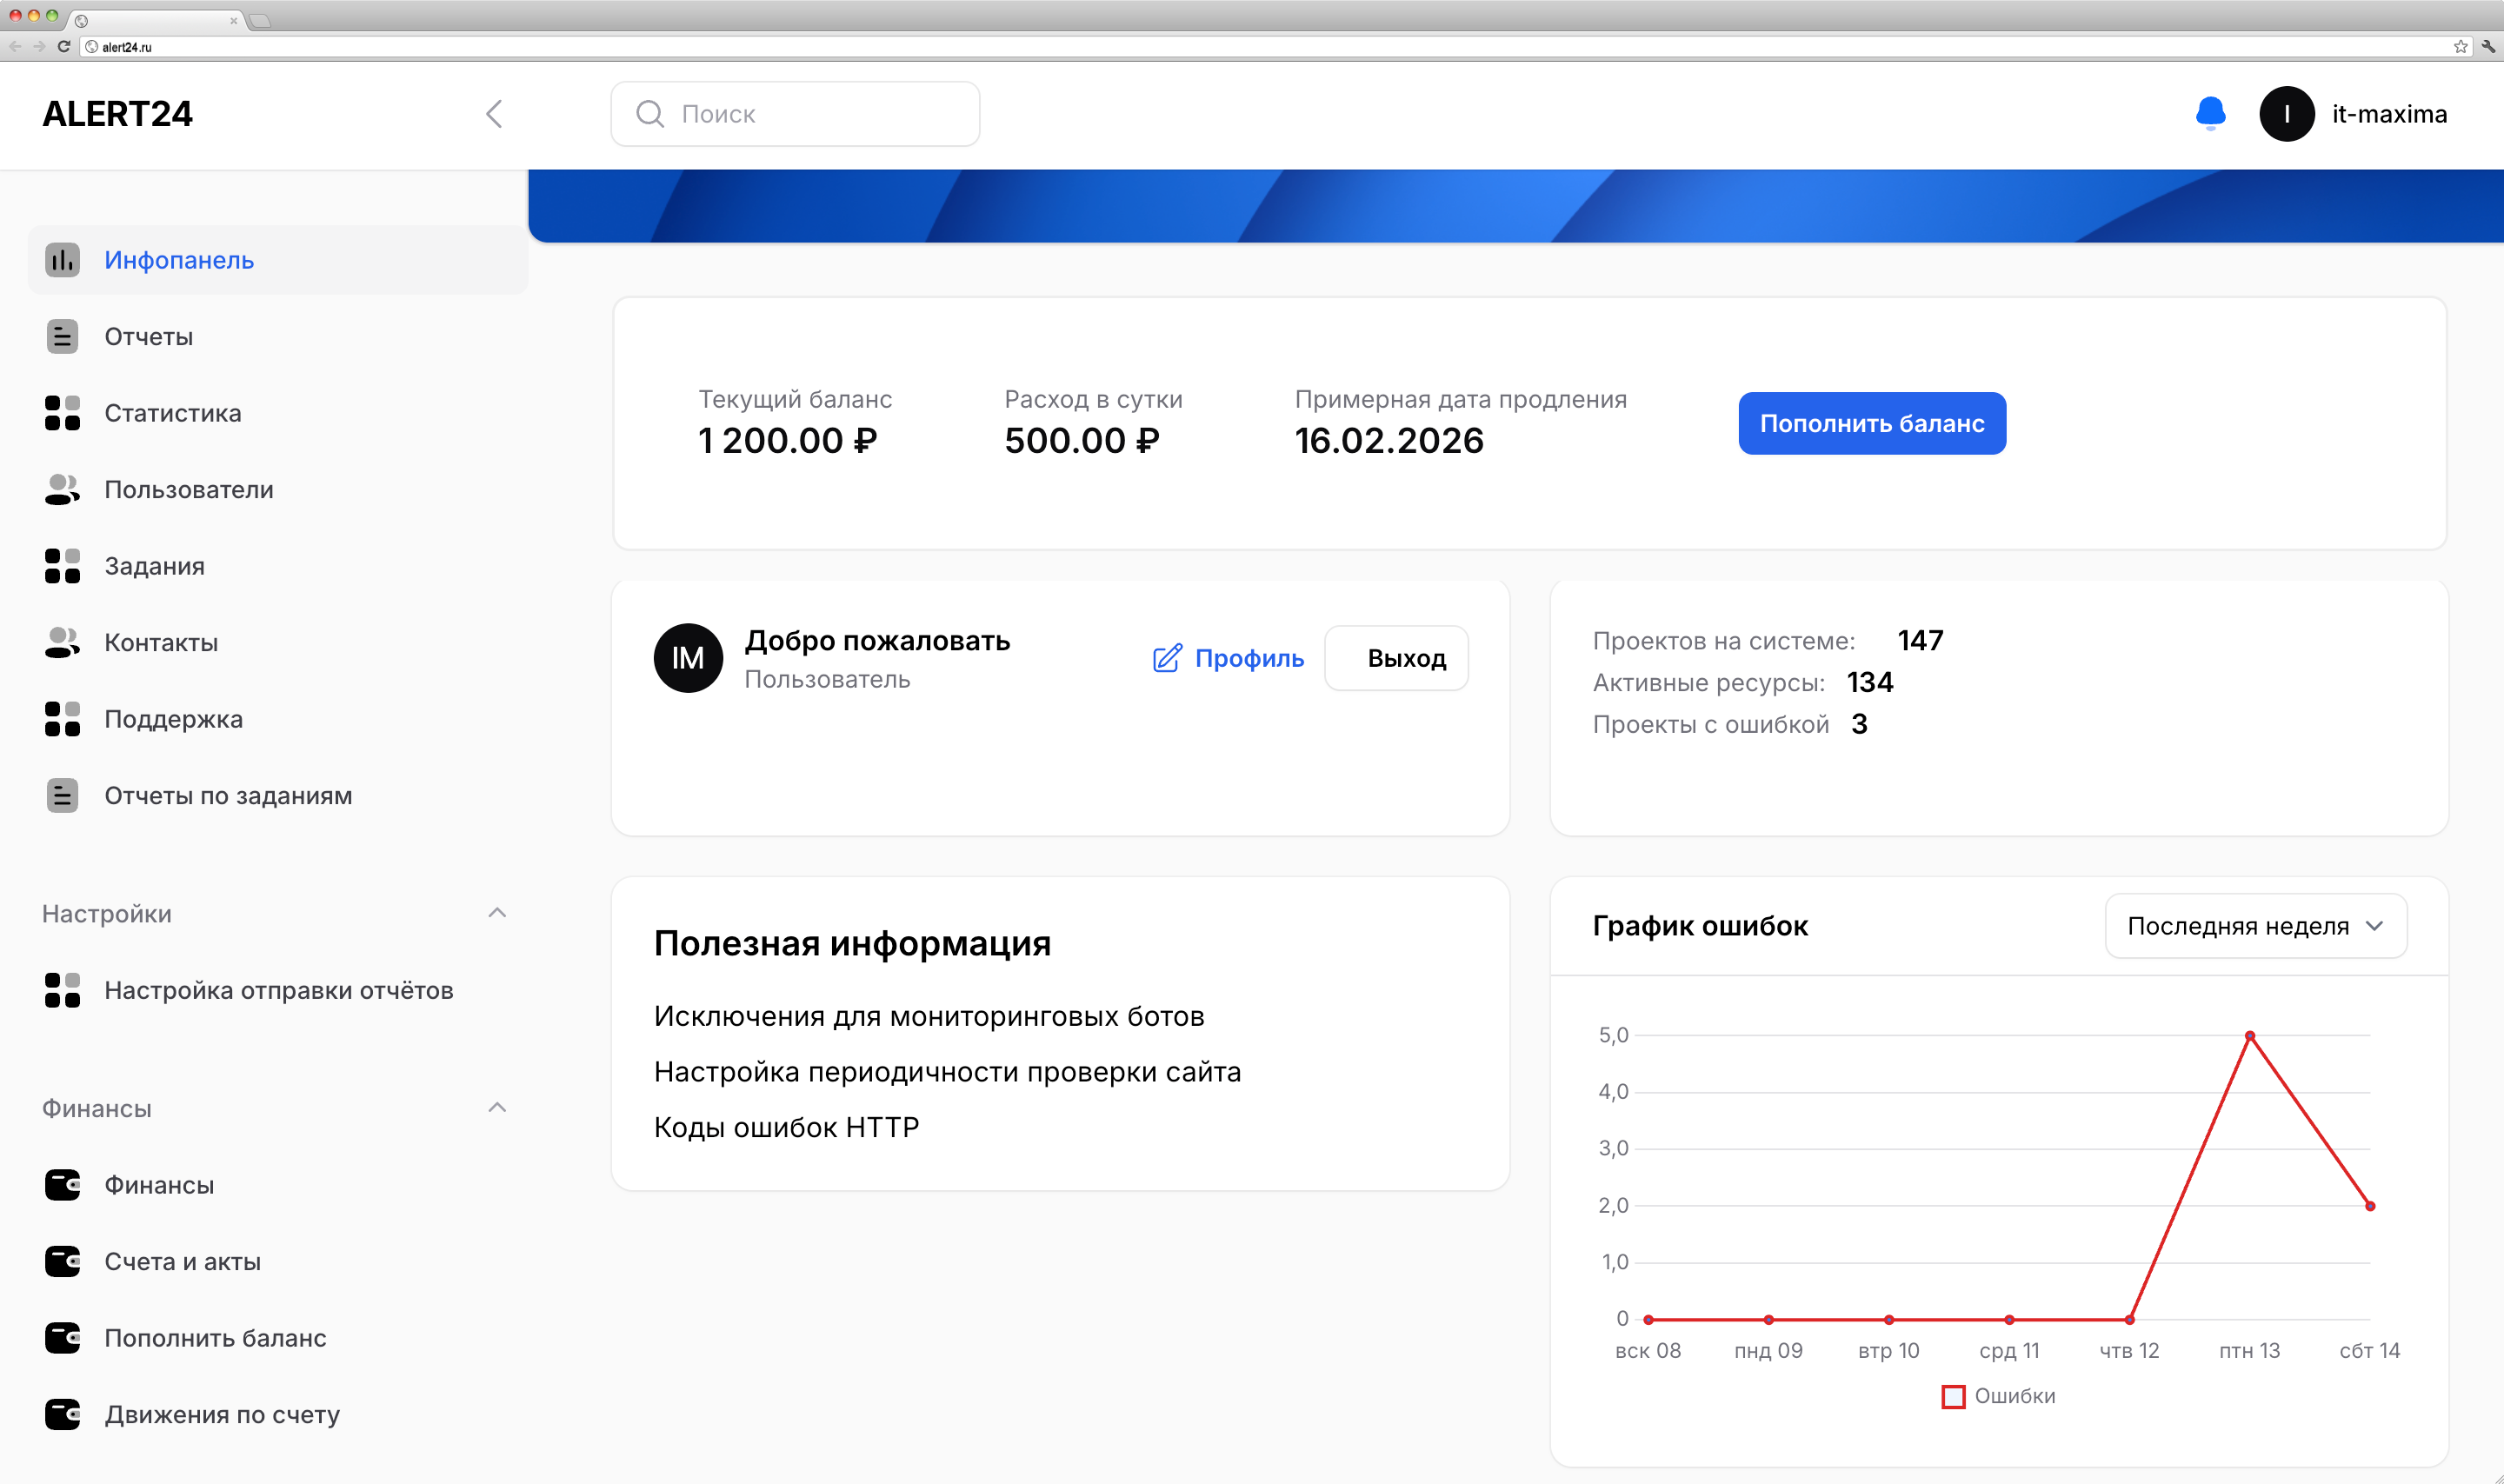Click inside the Поиск search field
2504x1484 pixels.
tap(800, 113)
